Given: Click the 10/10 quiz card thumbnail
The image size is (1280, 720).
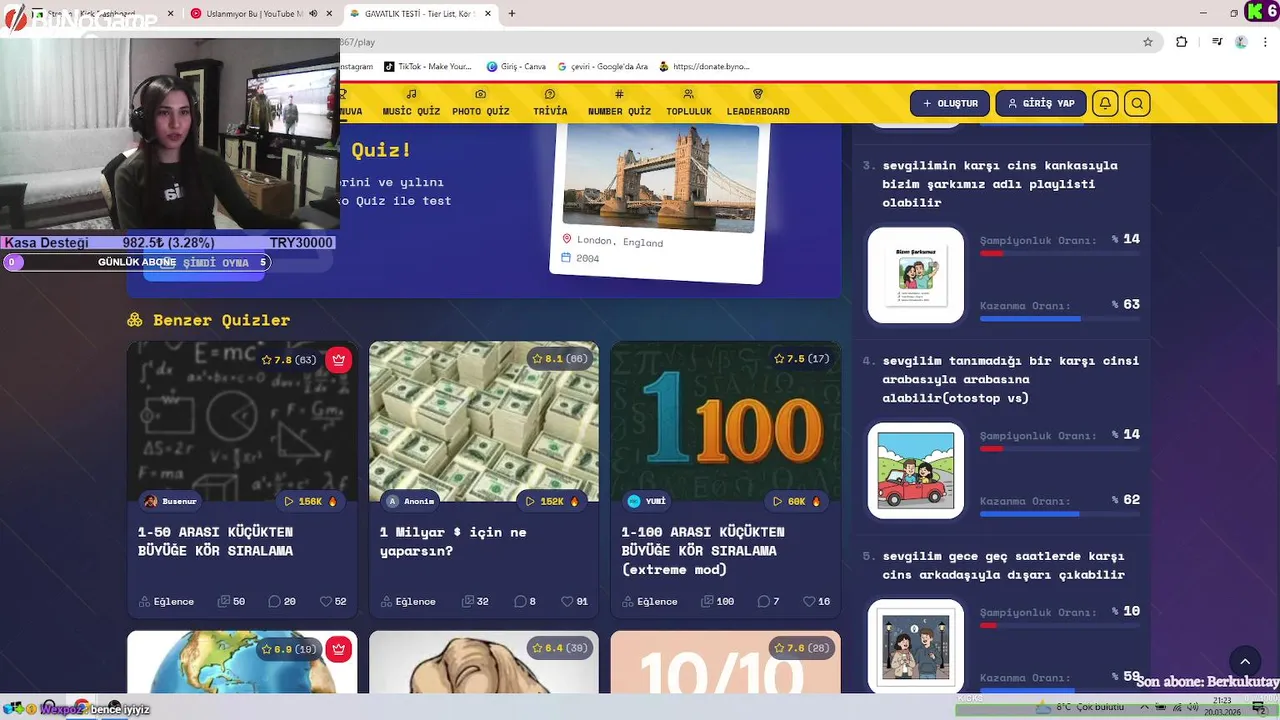Looking at the screenshot, I should [x=726, y=662].
